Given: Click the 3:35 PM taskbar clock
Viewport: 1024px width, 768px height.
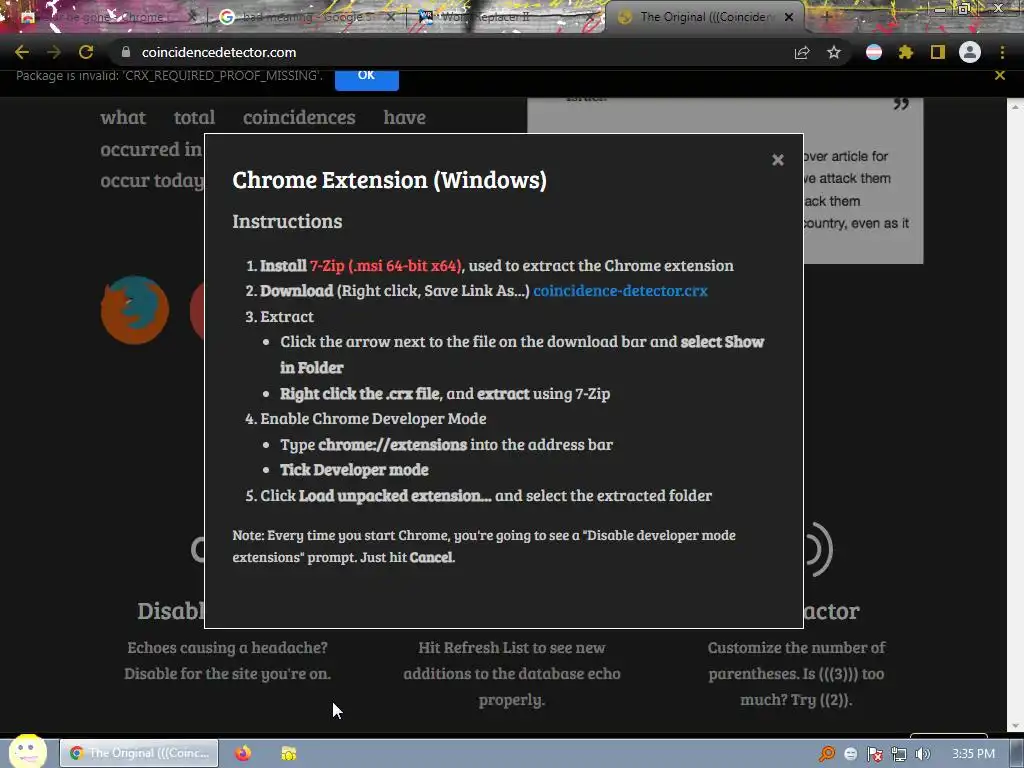Looking at the screenshot, I should (x=973, y=754).
